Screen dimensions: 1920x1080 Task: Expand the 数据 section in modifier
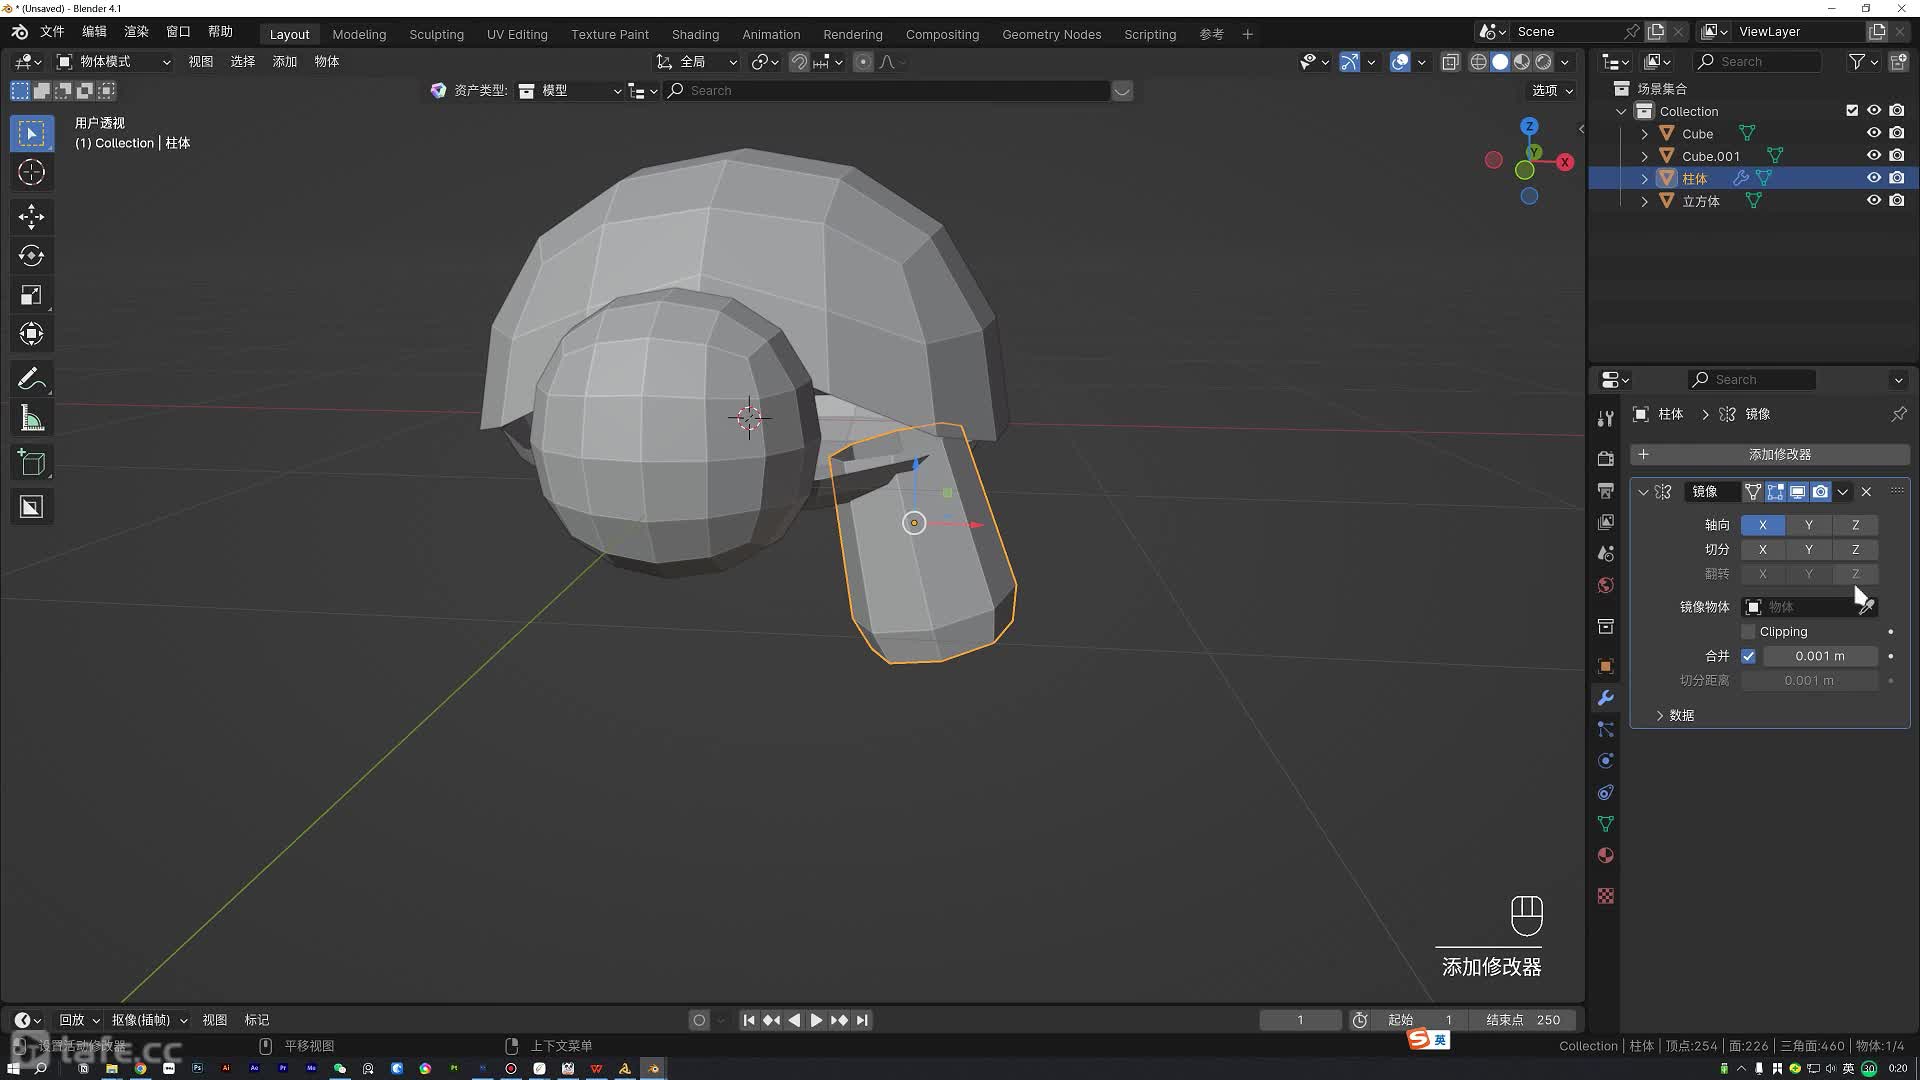pyautogui.click(x=1661, y=716)
